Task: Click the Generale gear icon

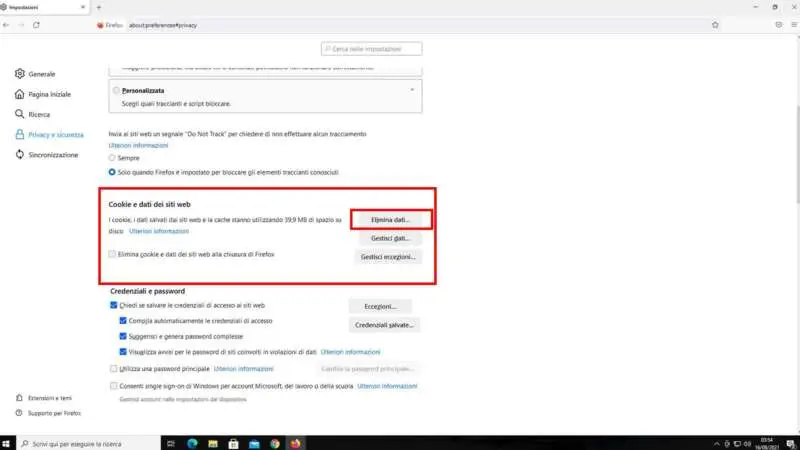Action: point(19,74)
